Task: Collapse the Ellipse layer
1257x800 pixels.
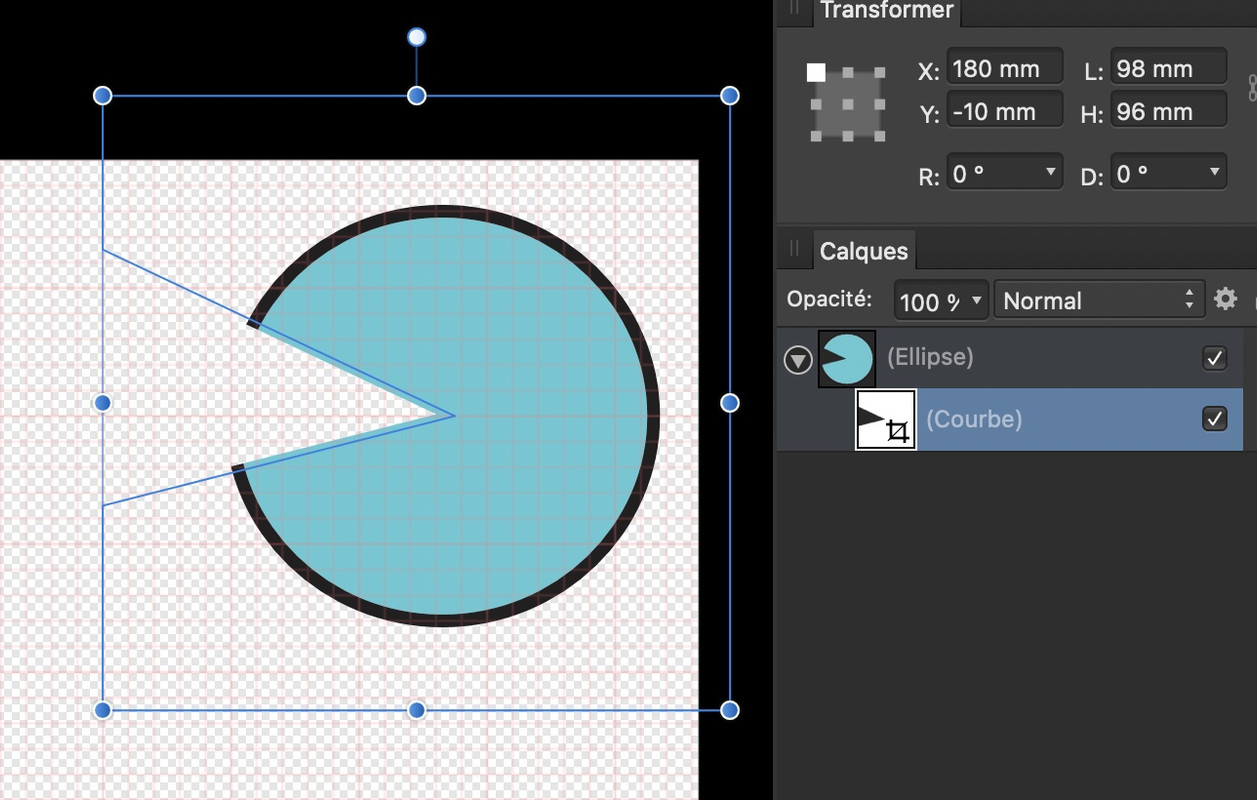Action: coord(797,359)
